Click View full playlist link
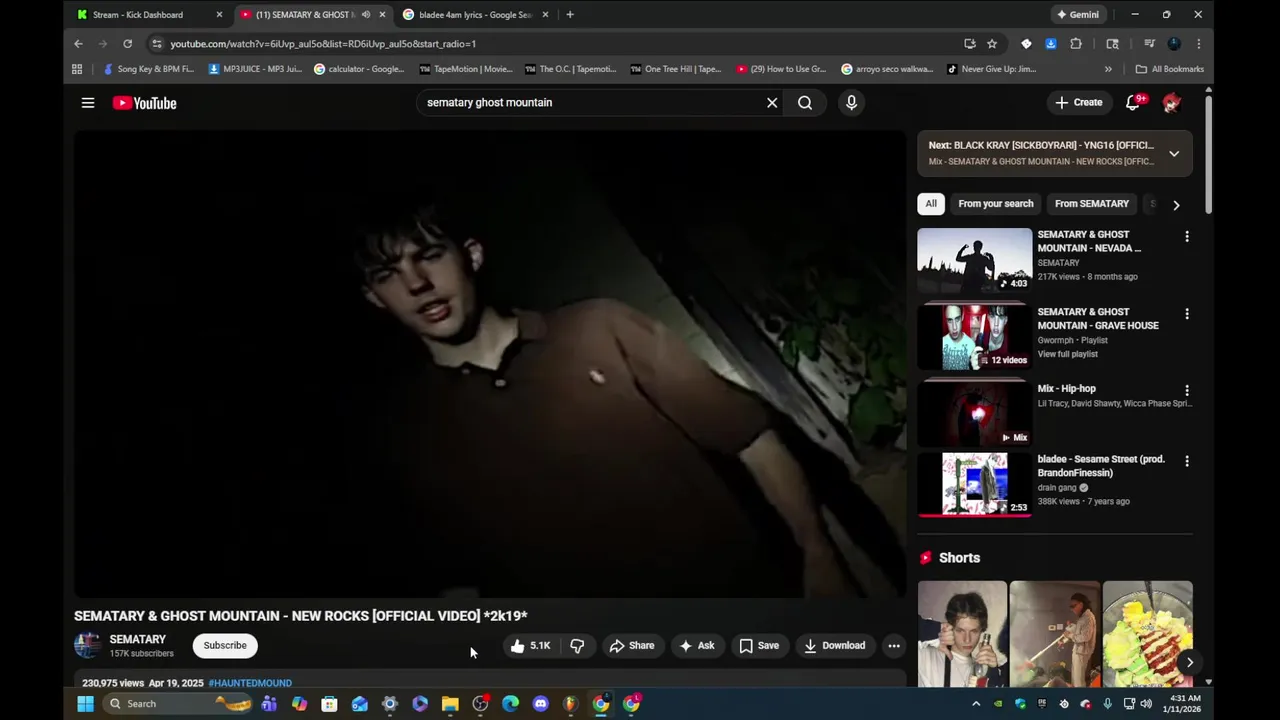Image resolution: width=1280 pixels, height=720 pixels. tap(1067, 354)
